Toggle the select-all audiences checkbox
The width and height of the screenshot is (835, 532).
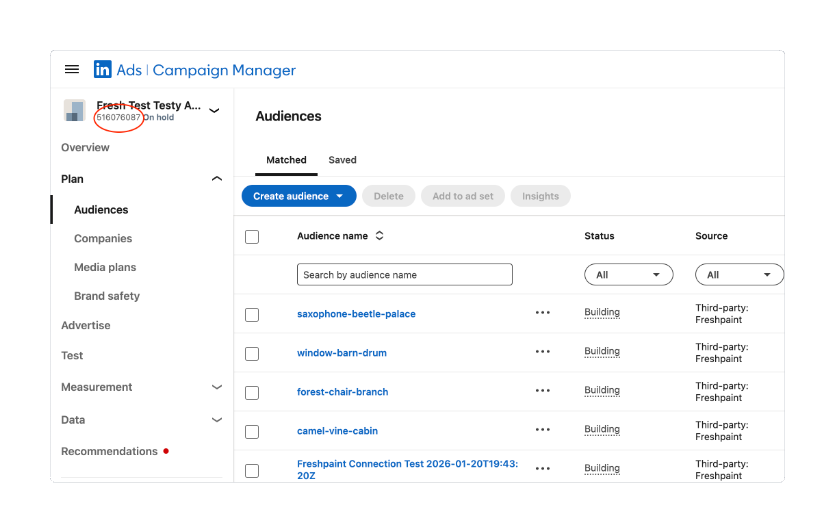(252, 237)
